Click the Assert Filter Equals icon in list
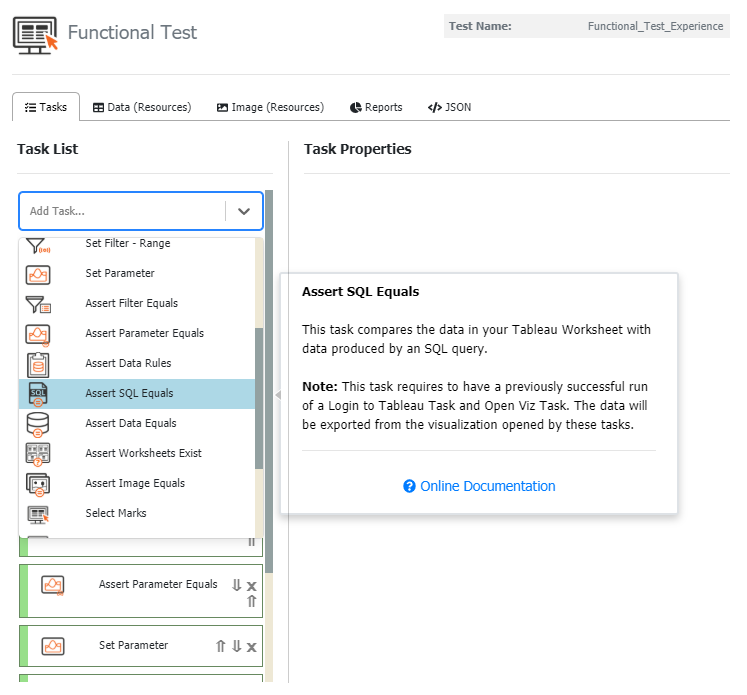 point(38,304)
